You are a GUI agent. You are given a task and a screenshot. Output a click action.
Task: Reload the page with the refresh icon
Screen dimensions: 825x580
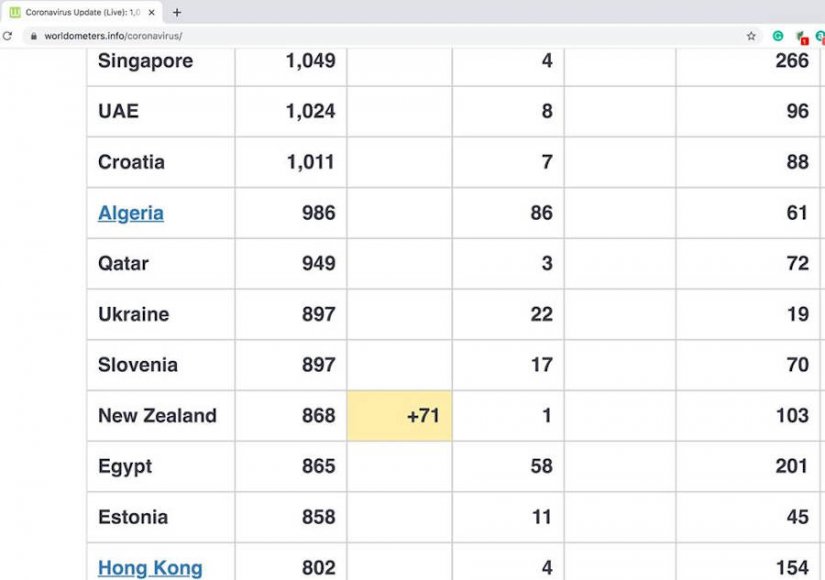coord(8,36)
